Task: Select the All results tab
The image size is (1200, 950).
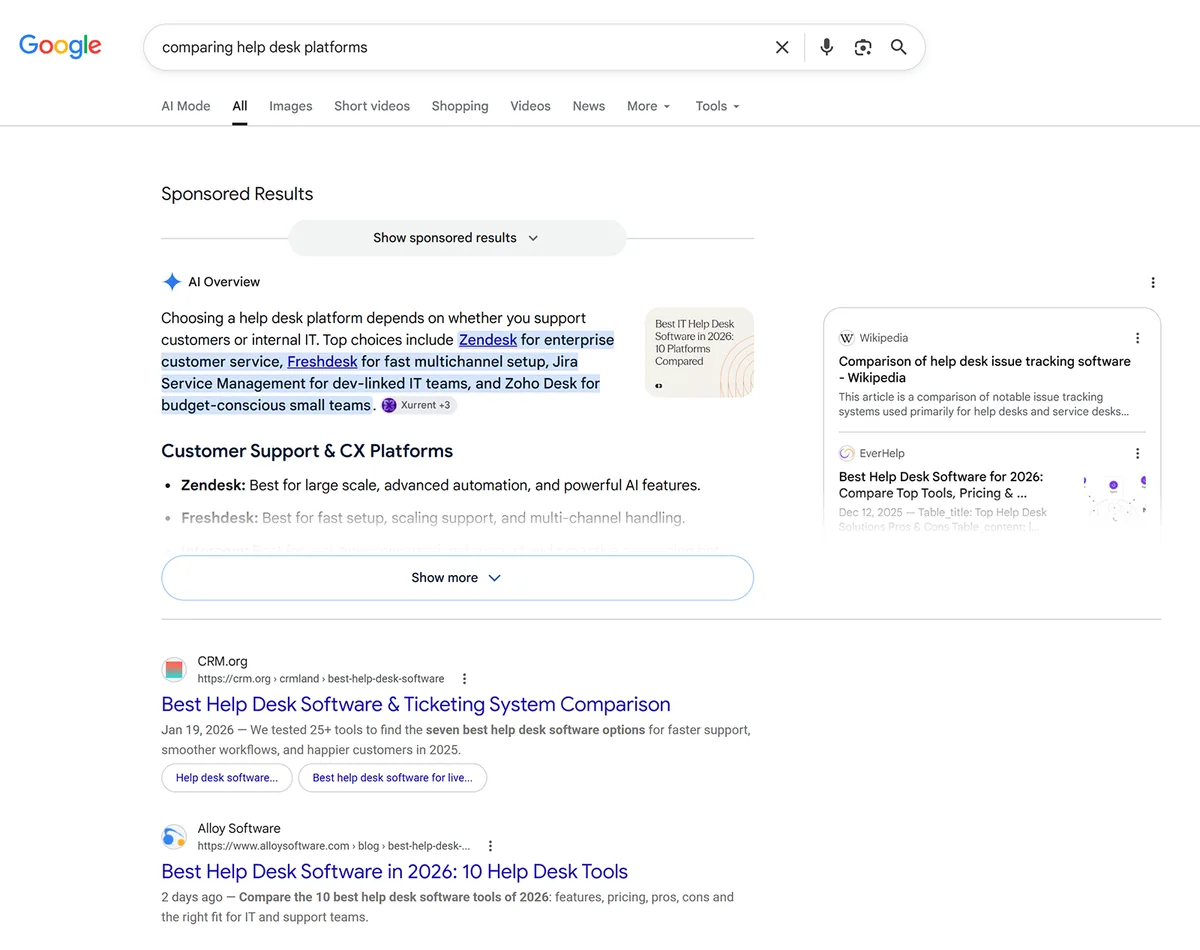Action: tap(240, 106)
